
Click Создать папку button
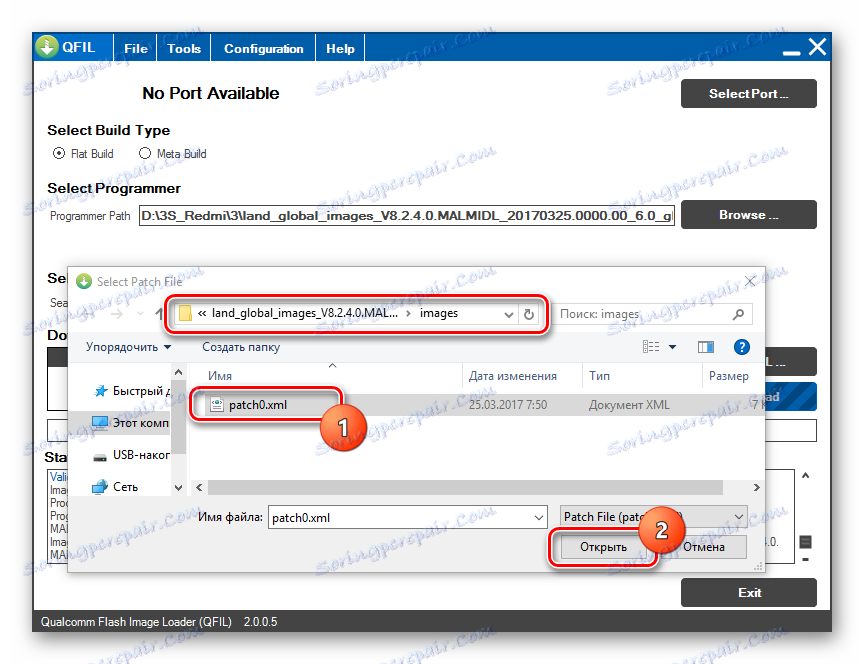tap(241, 347)
